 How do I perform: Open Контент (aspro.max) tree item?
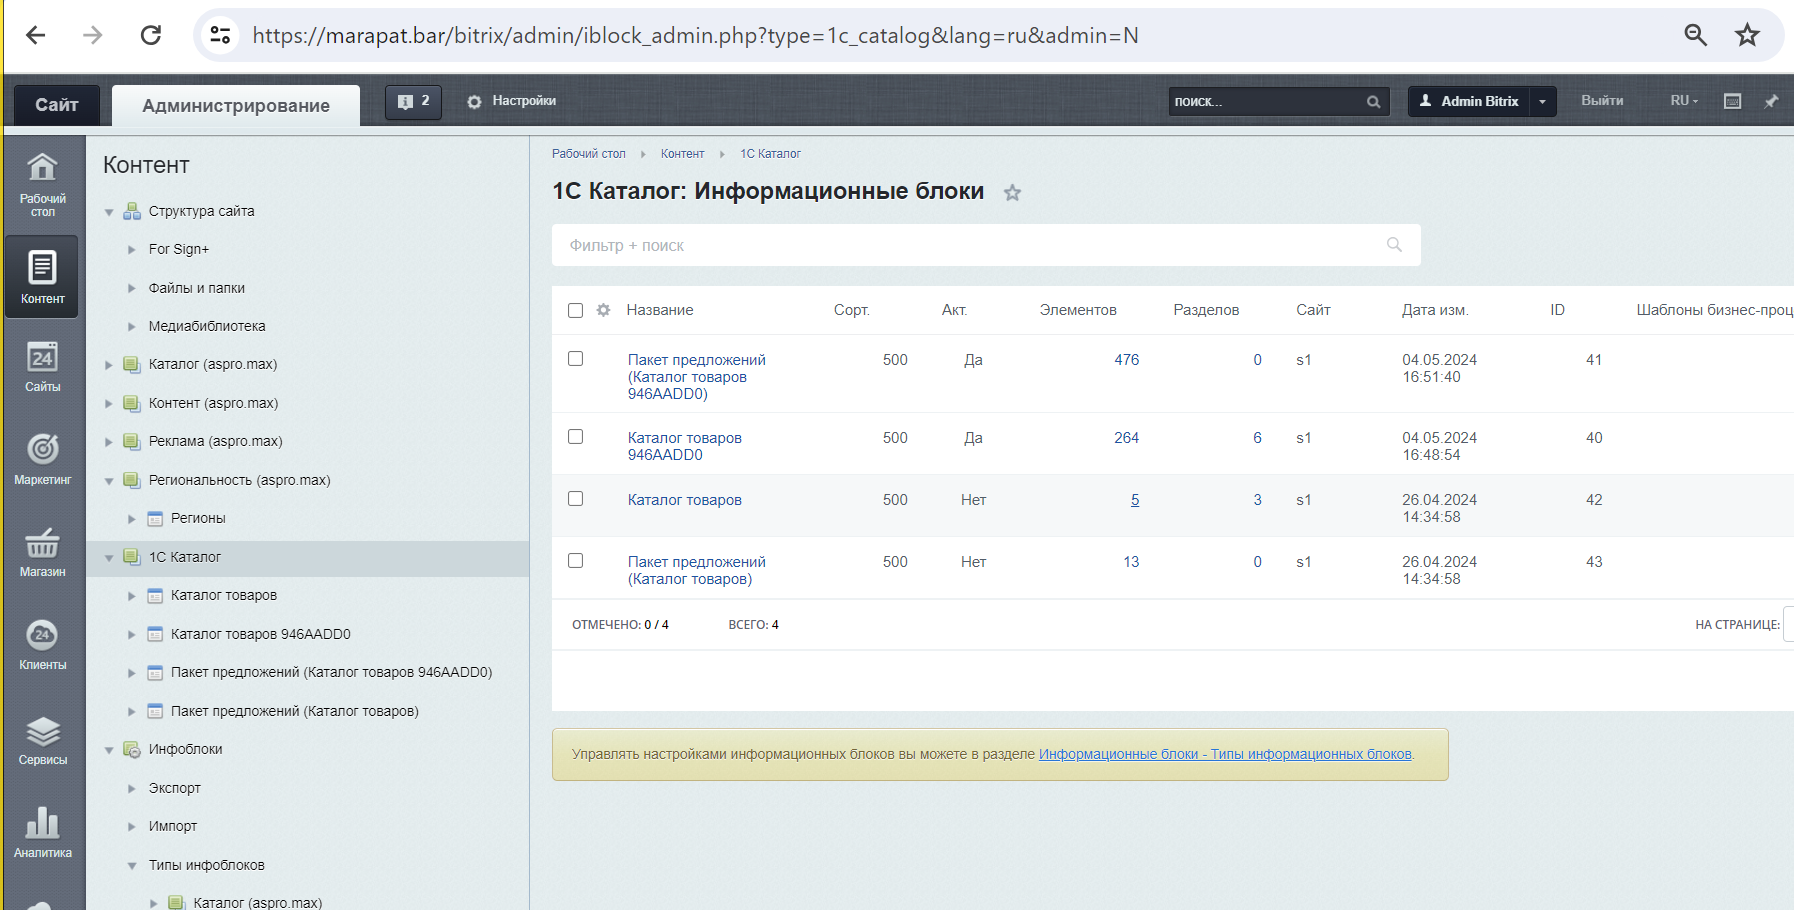tap(213, 403)
